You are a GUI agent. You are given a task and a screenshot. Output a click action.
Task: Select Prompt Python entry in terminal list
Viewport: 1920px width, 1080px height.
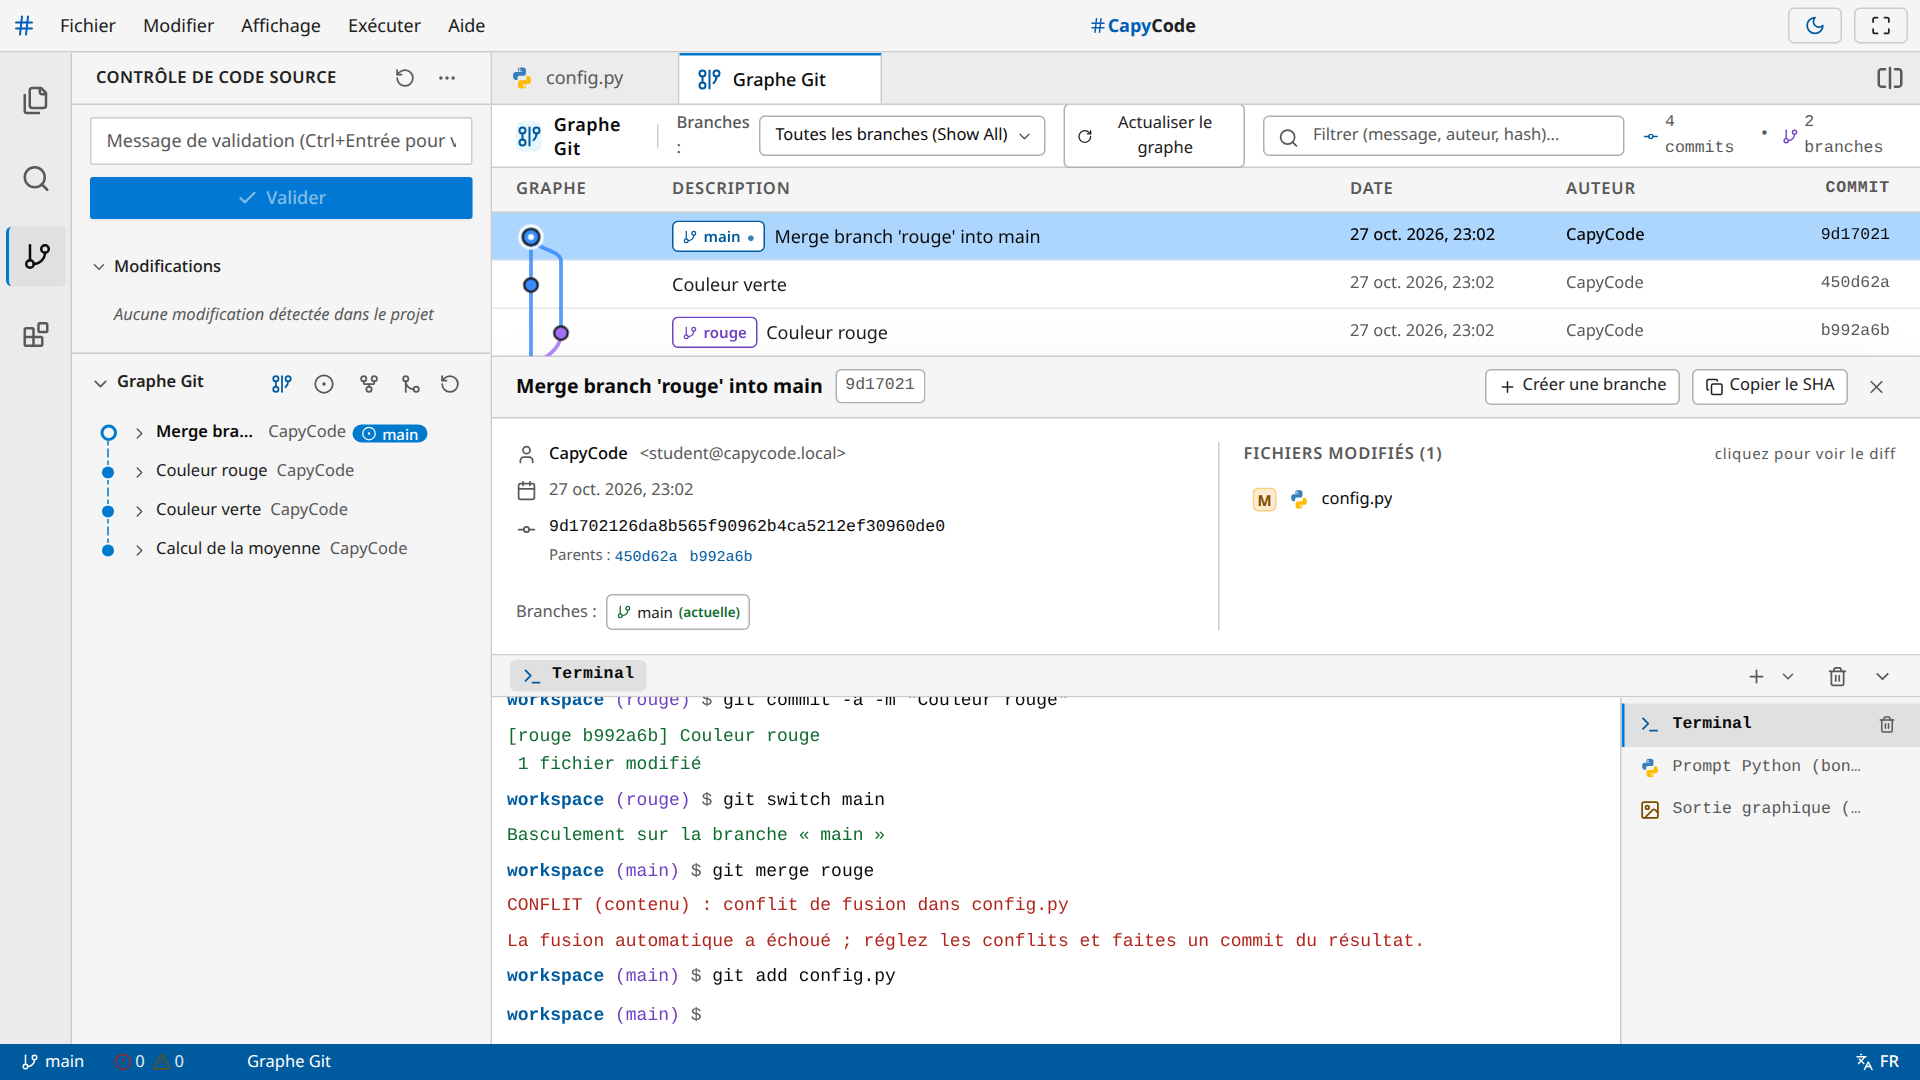pos(1770,767)
